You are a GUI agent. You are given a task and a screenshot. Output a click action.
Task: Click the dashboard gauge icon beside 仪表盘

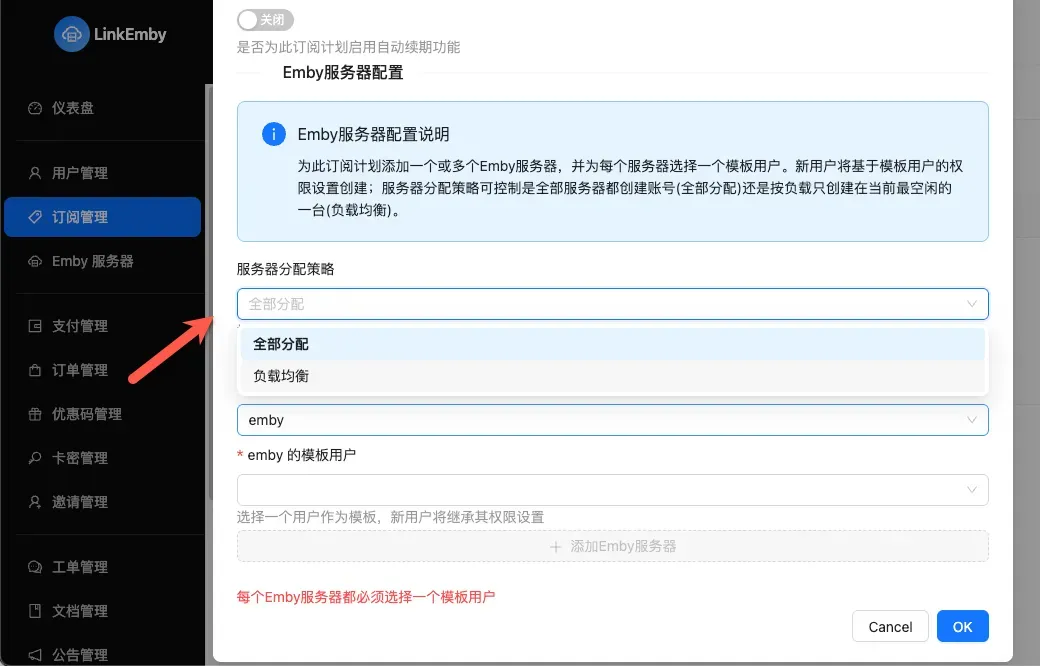pyautogui.click(x=35, y=108)
